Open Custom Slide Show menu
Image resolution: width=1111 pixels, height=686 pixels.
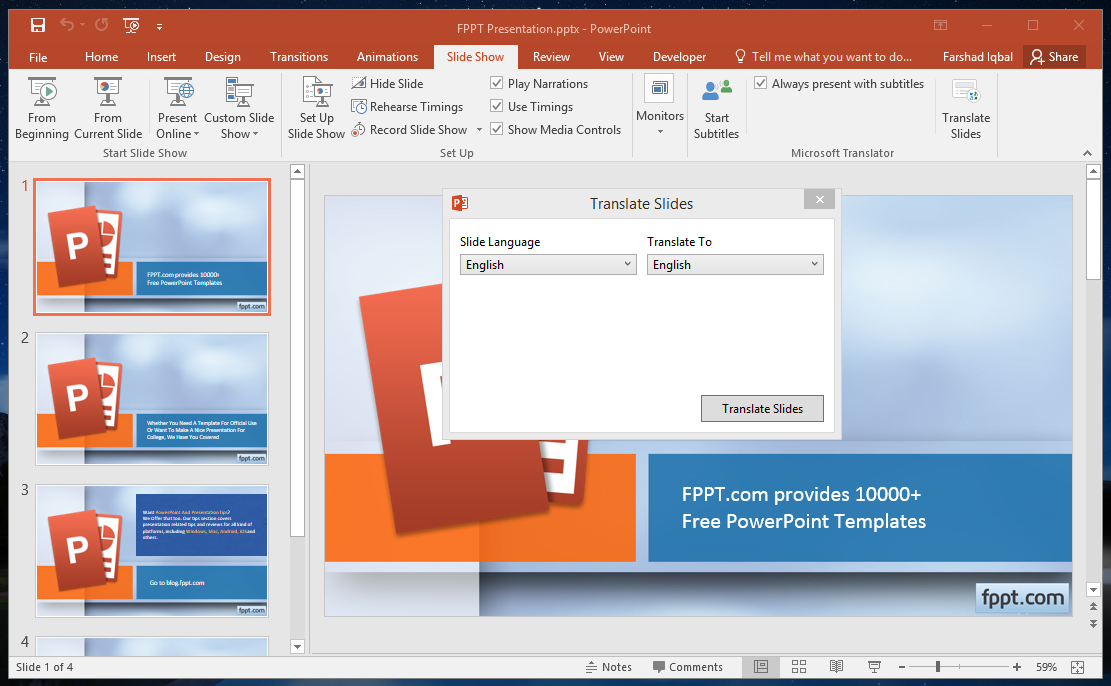pyautogui.click(x=239, y=109)
